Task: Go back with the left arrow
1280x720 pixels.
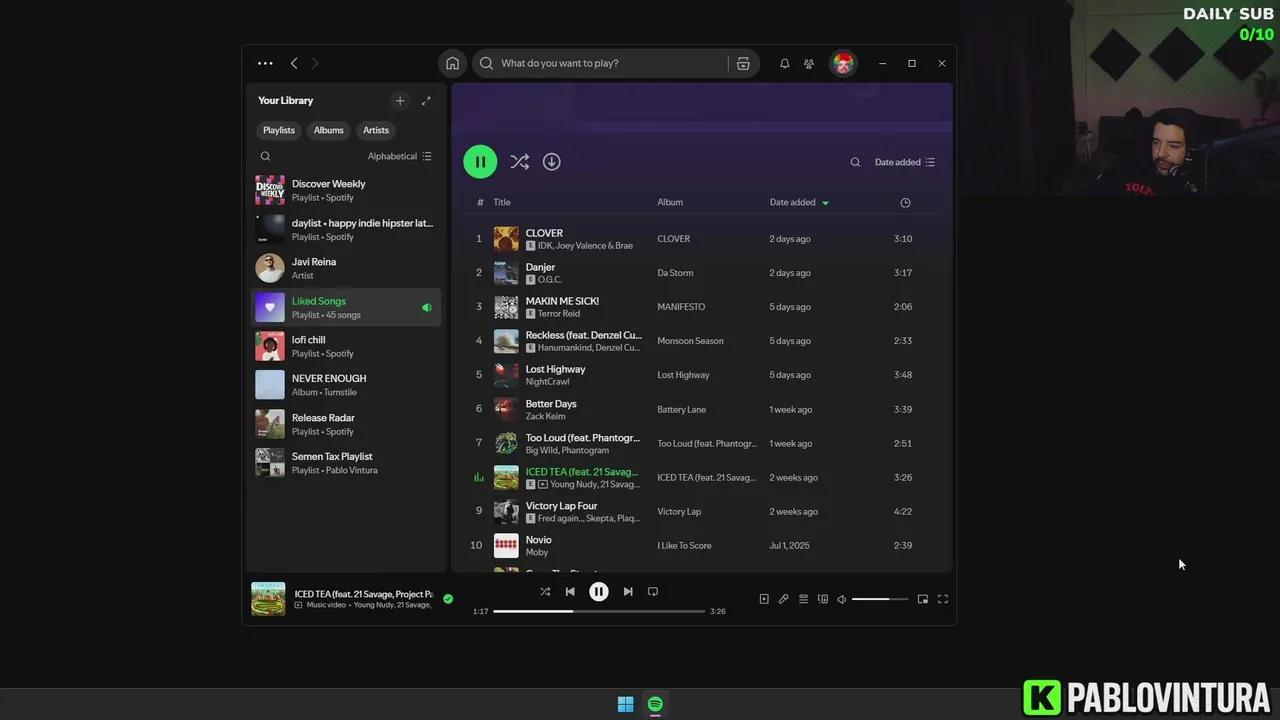Action: tap(294, 63)
